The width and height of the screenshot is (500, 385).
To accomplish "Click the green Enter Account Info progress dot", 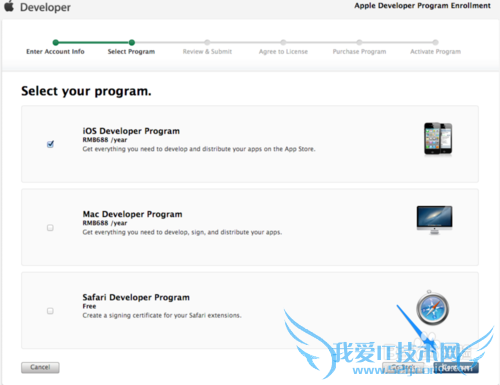I will [x=56, y=42].
